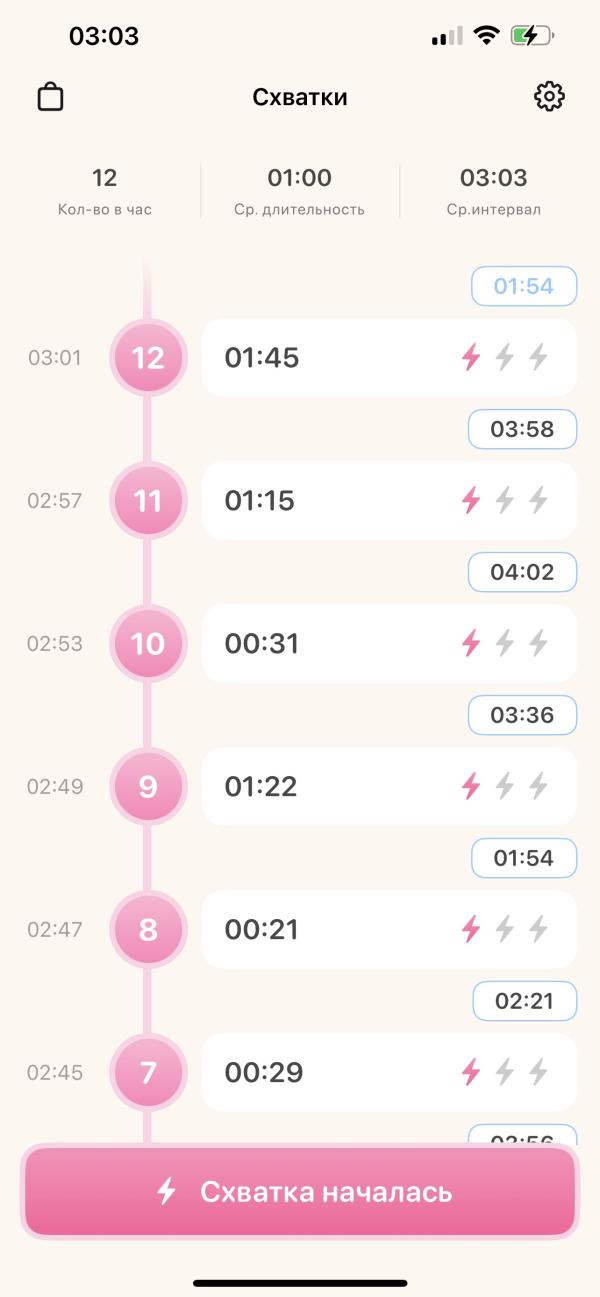Select the blue 01:54 current interval badge
Screen dimensions: 600x1297
(524, 286)
